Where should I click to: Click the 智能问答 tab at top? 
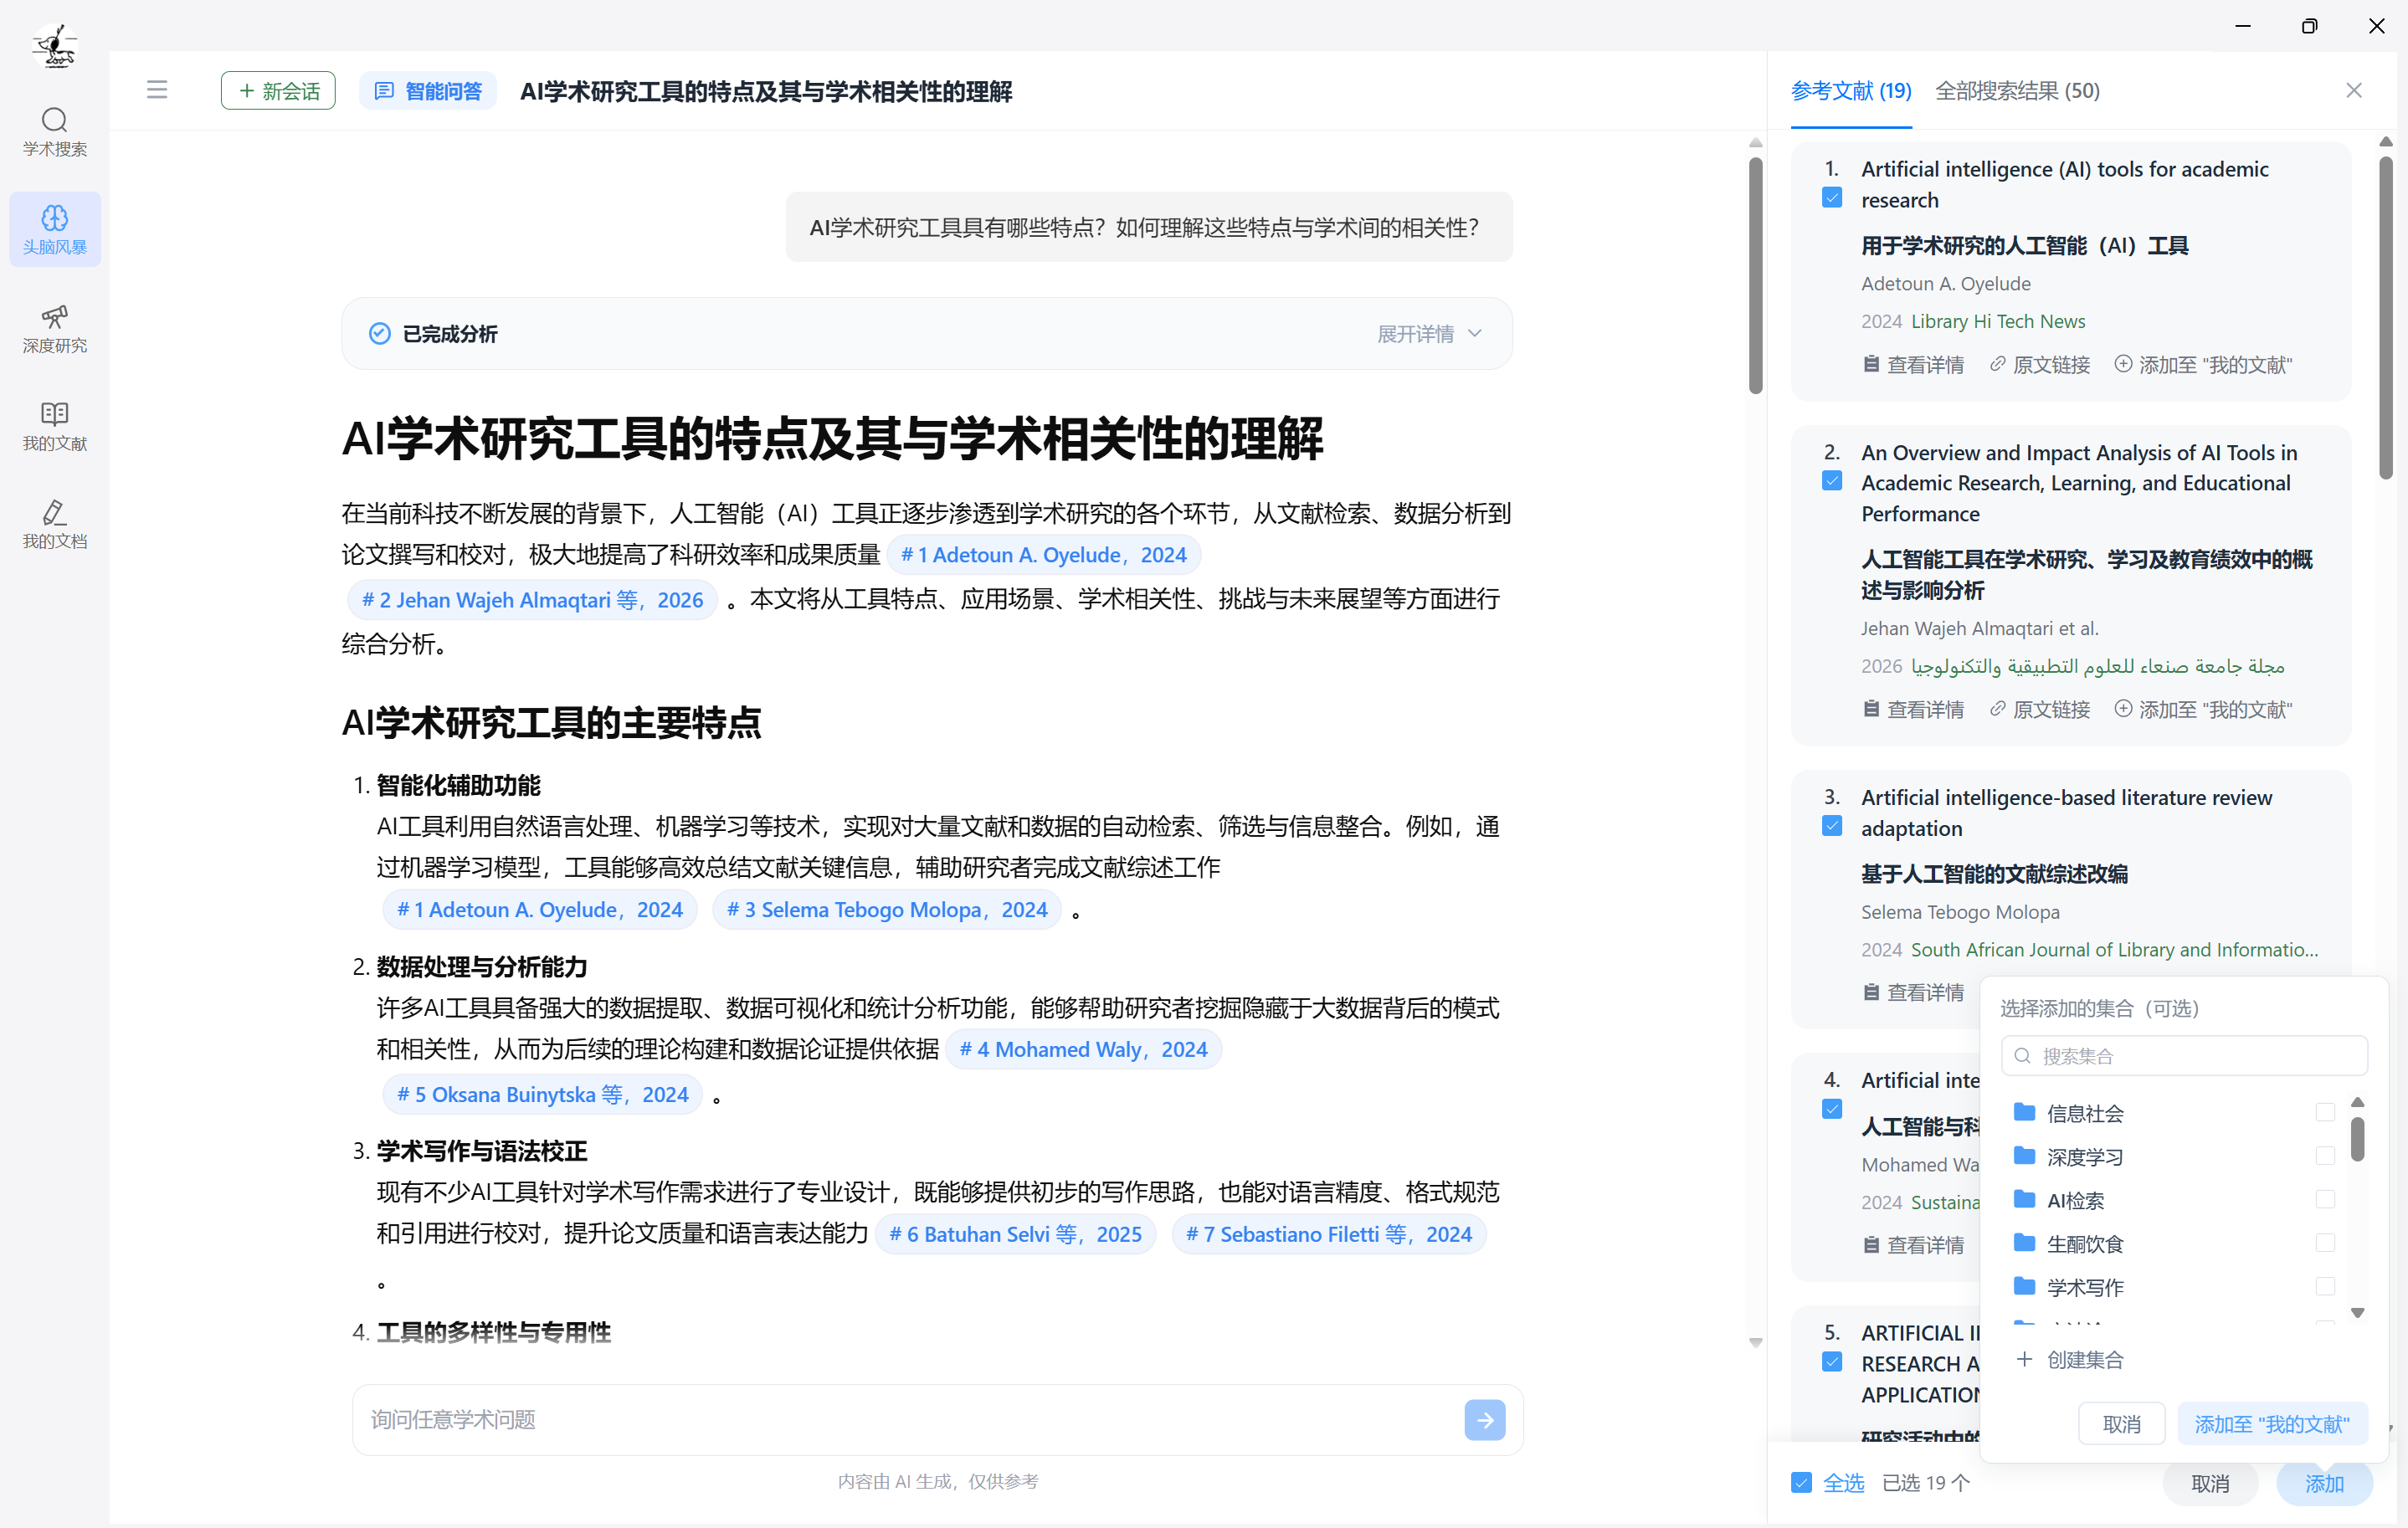pyautogui.click(x=428, y=90)
